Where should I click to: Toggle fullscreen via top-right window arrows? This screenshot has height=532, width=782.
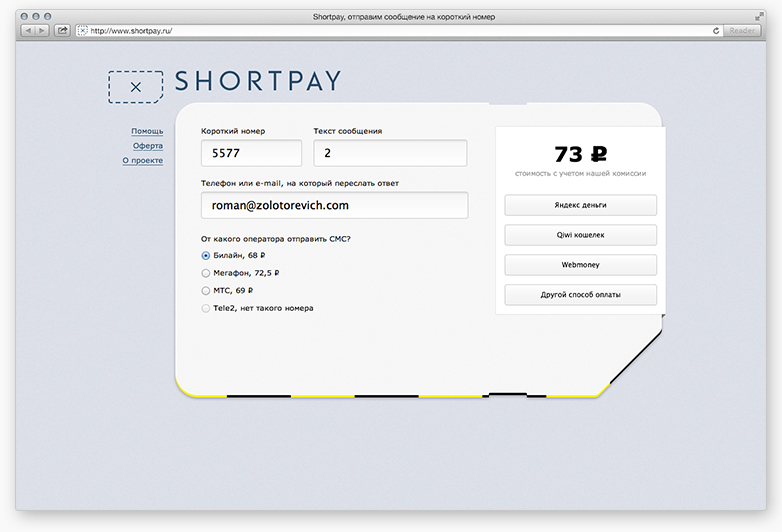[x=759, y=17]
